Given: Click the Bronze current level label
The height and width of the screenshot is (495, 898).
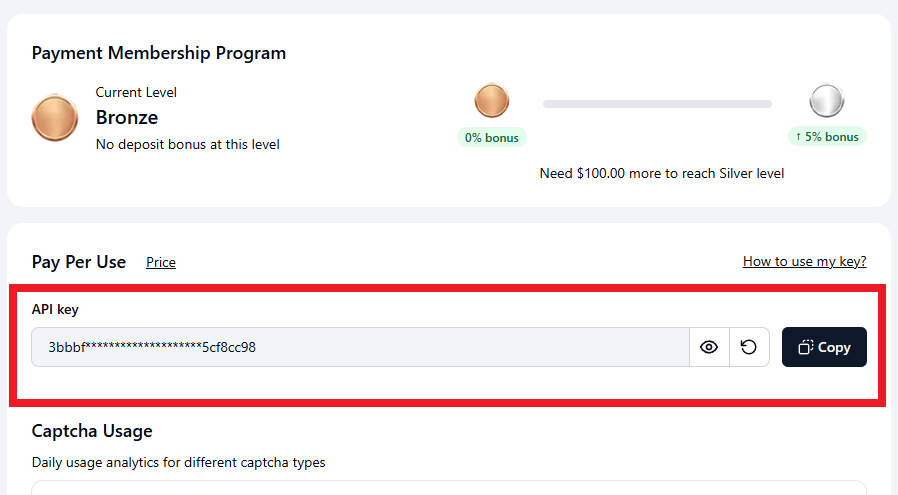Looking at the screenshot, I should tap(127, 117).
